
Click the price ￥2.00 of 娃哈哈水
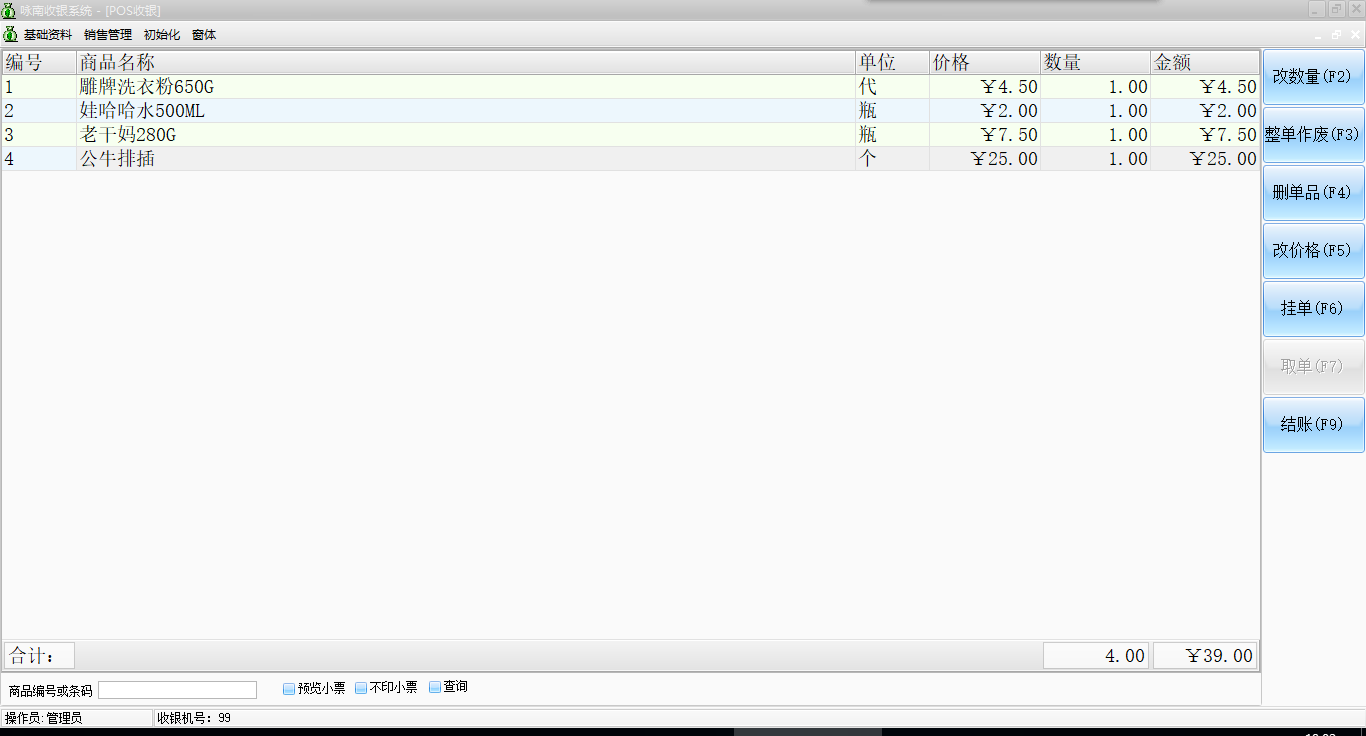[985, 111]
